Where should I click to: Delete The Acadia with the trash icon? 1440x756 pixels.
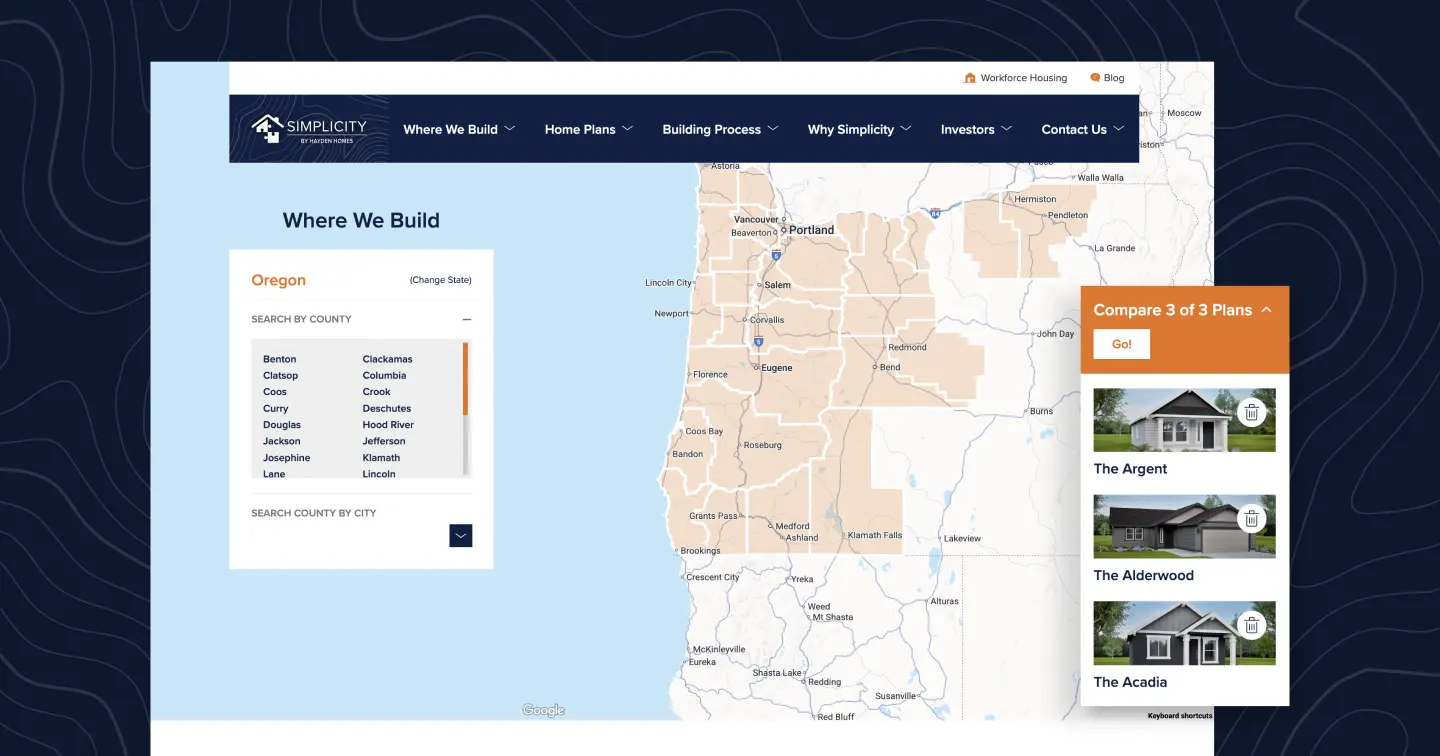1252,626
